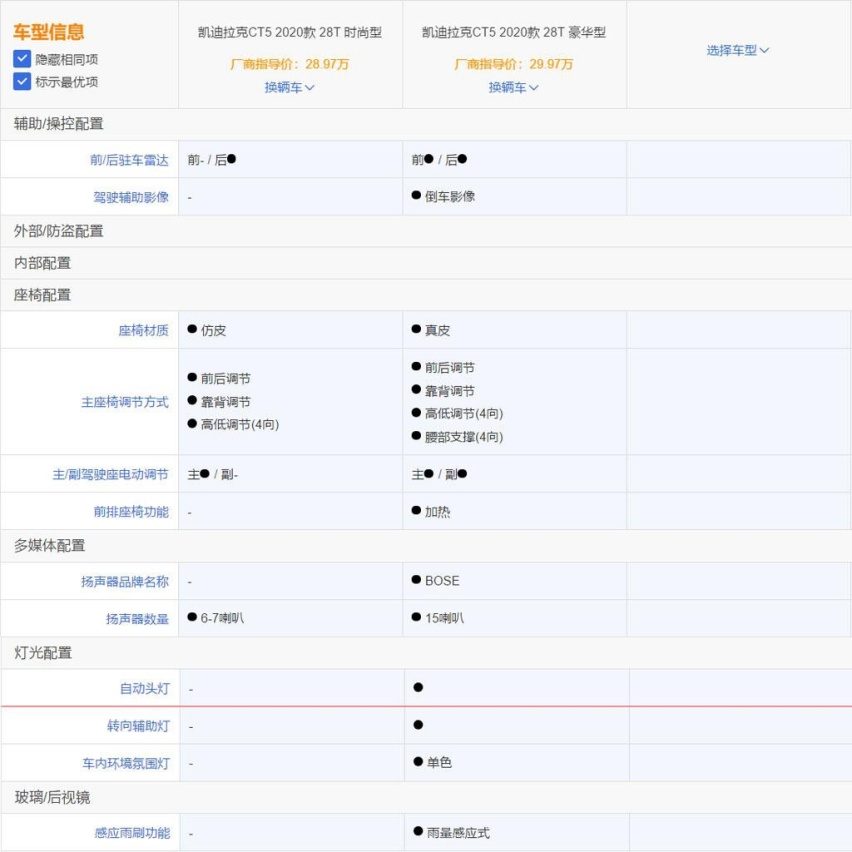Open the 选择车型 dropdown
Screen dimensions: 852x852
(x=737, y=51)
